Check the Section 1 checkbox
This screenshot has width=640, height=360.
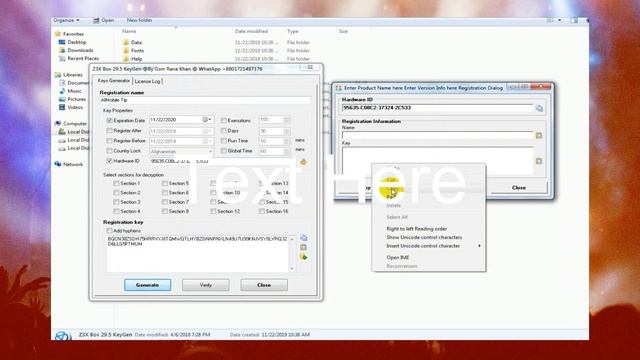116,184
